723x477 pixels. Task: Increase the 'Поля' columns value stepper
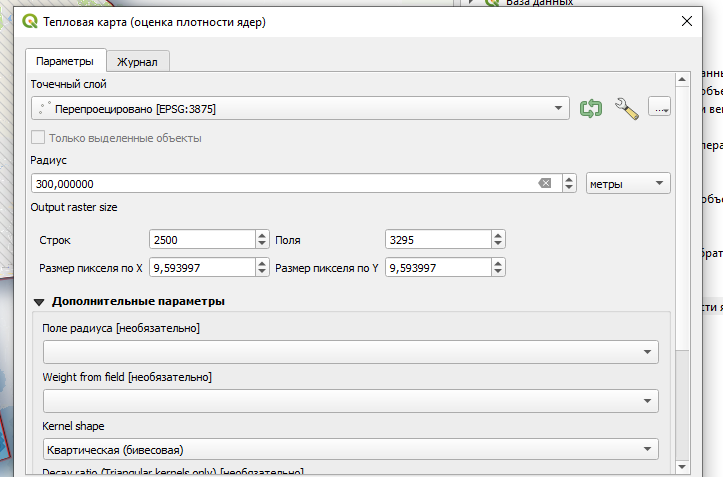tap(498, 236)
